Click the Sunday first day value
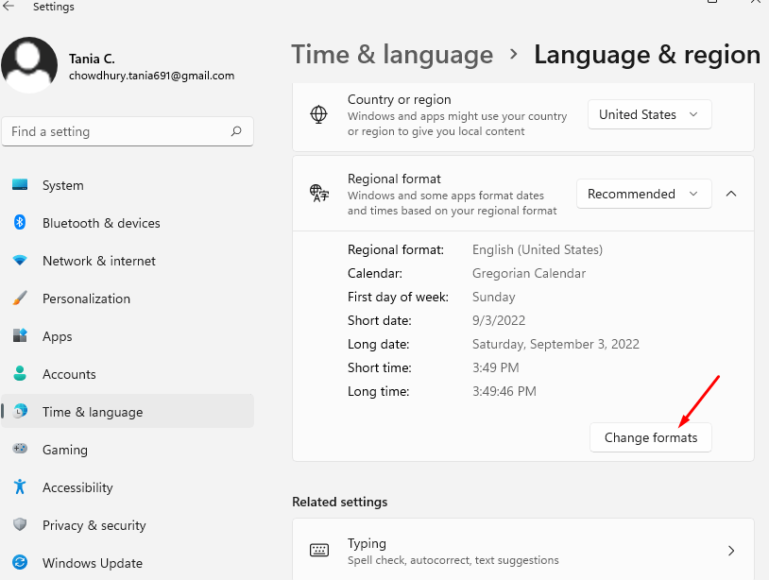This screenshot has height=580, width=769. [x=493, y=297]
